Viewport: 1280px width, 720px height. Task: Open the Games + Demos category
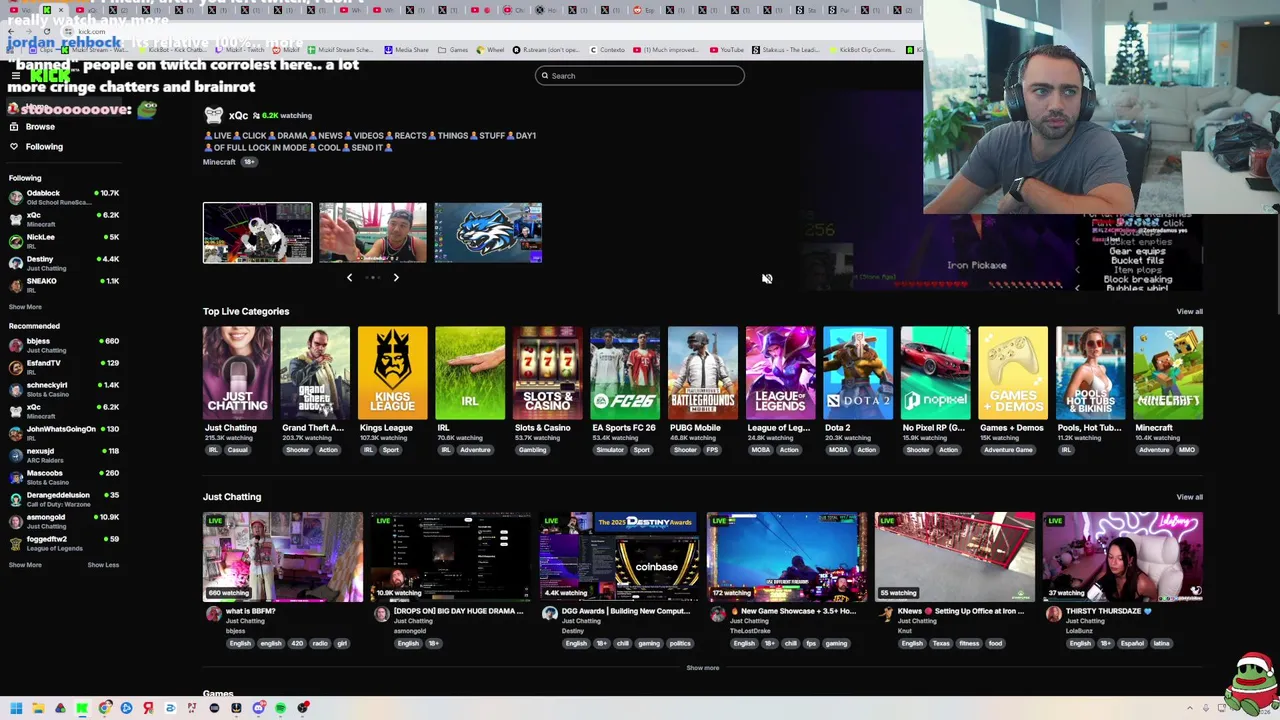(x=1013, y=373)
